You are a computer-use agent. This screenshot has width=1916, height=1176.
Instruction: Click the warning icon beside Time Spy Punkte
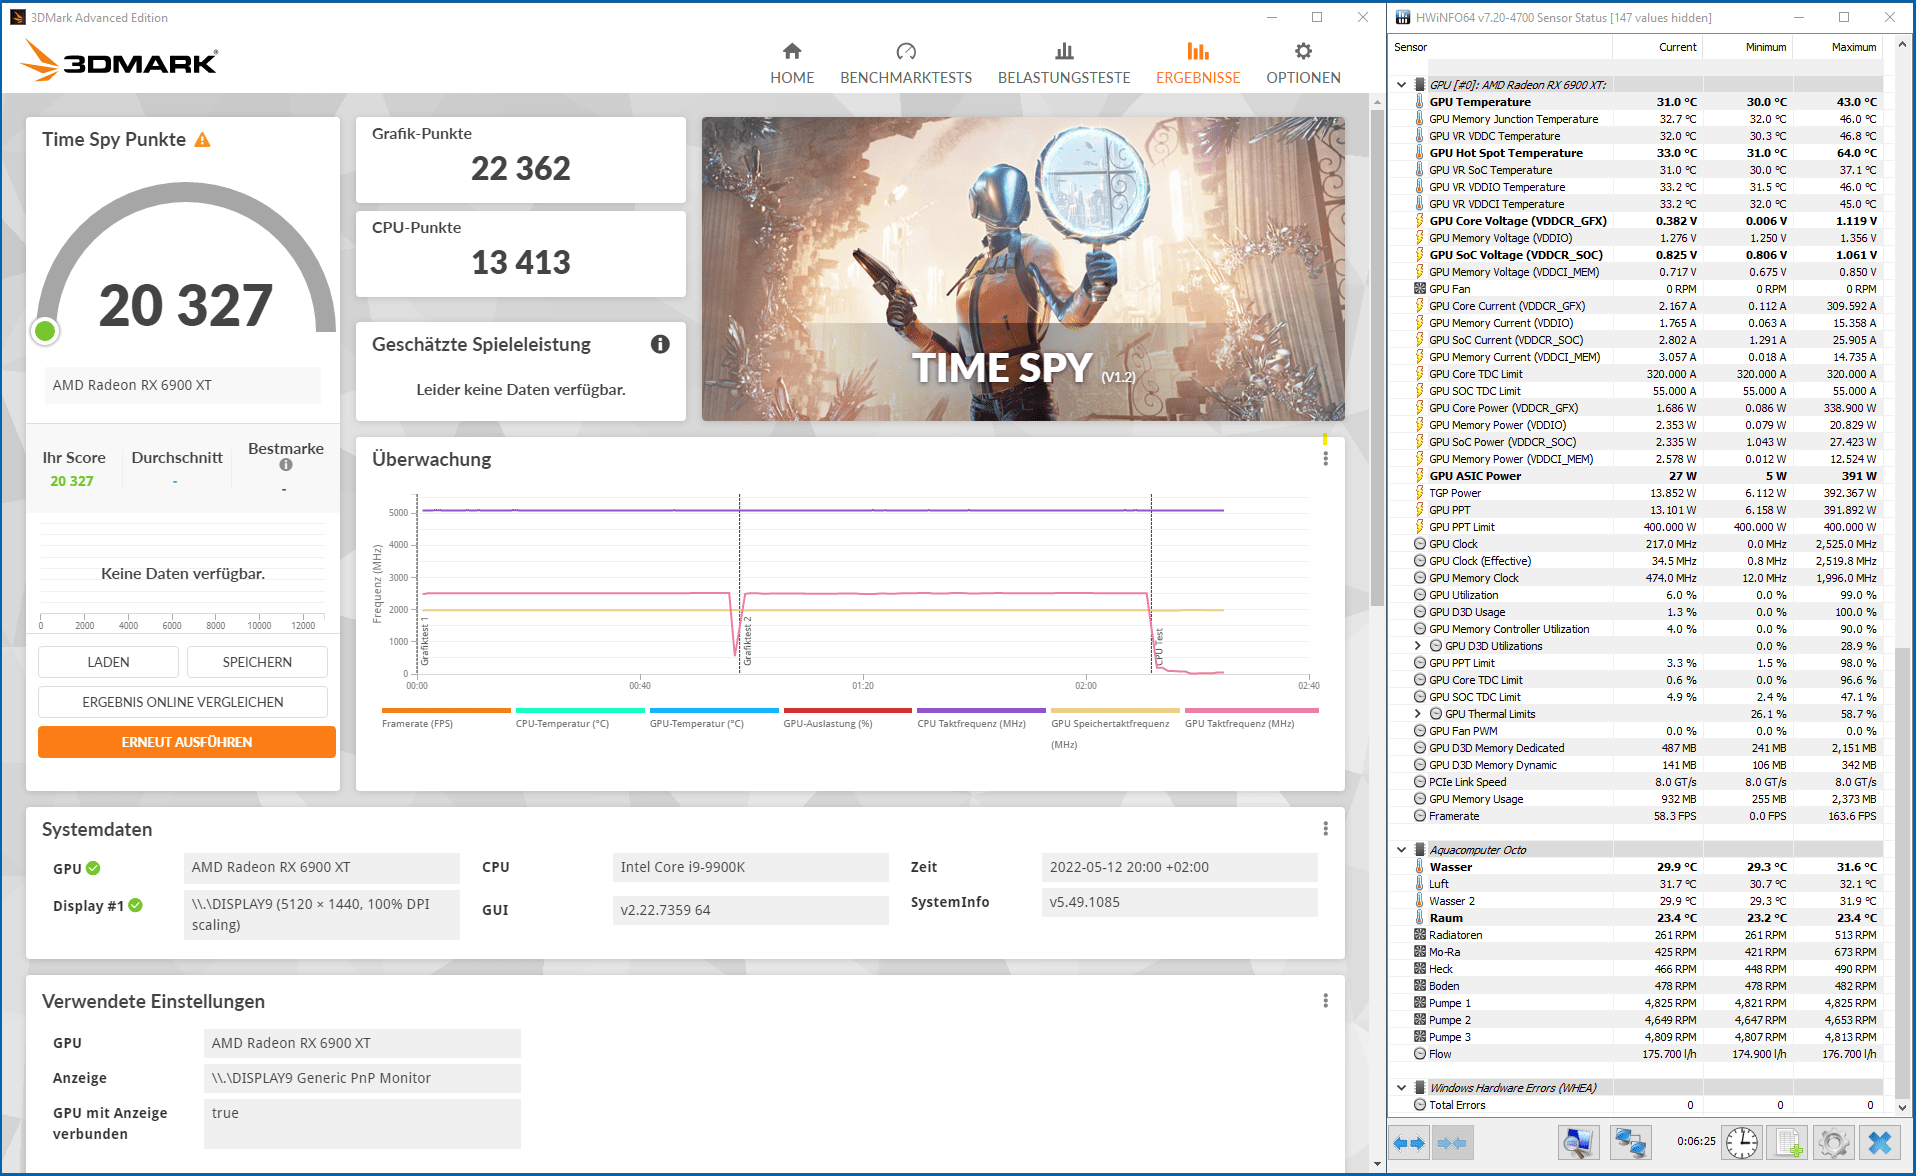point(203,140)
